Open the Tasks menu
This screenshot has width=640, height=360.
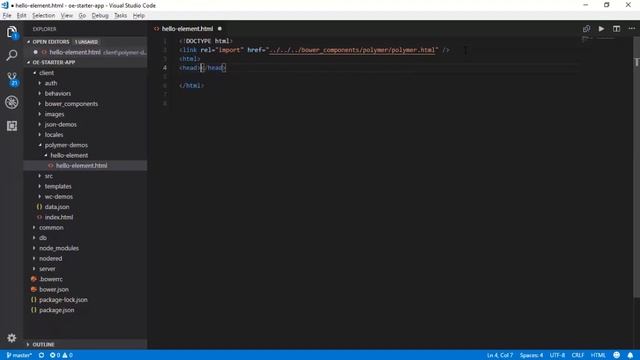click(120, 16)
